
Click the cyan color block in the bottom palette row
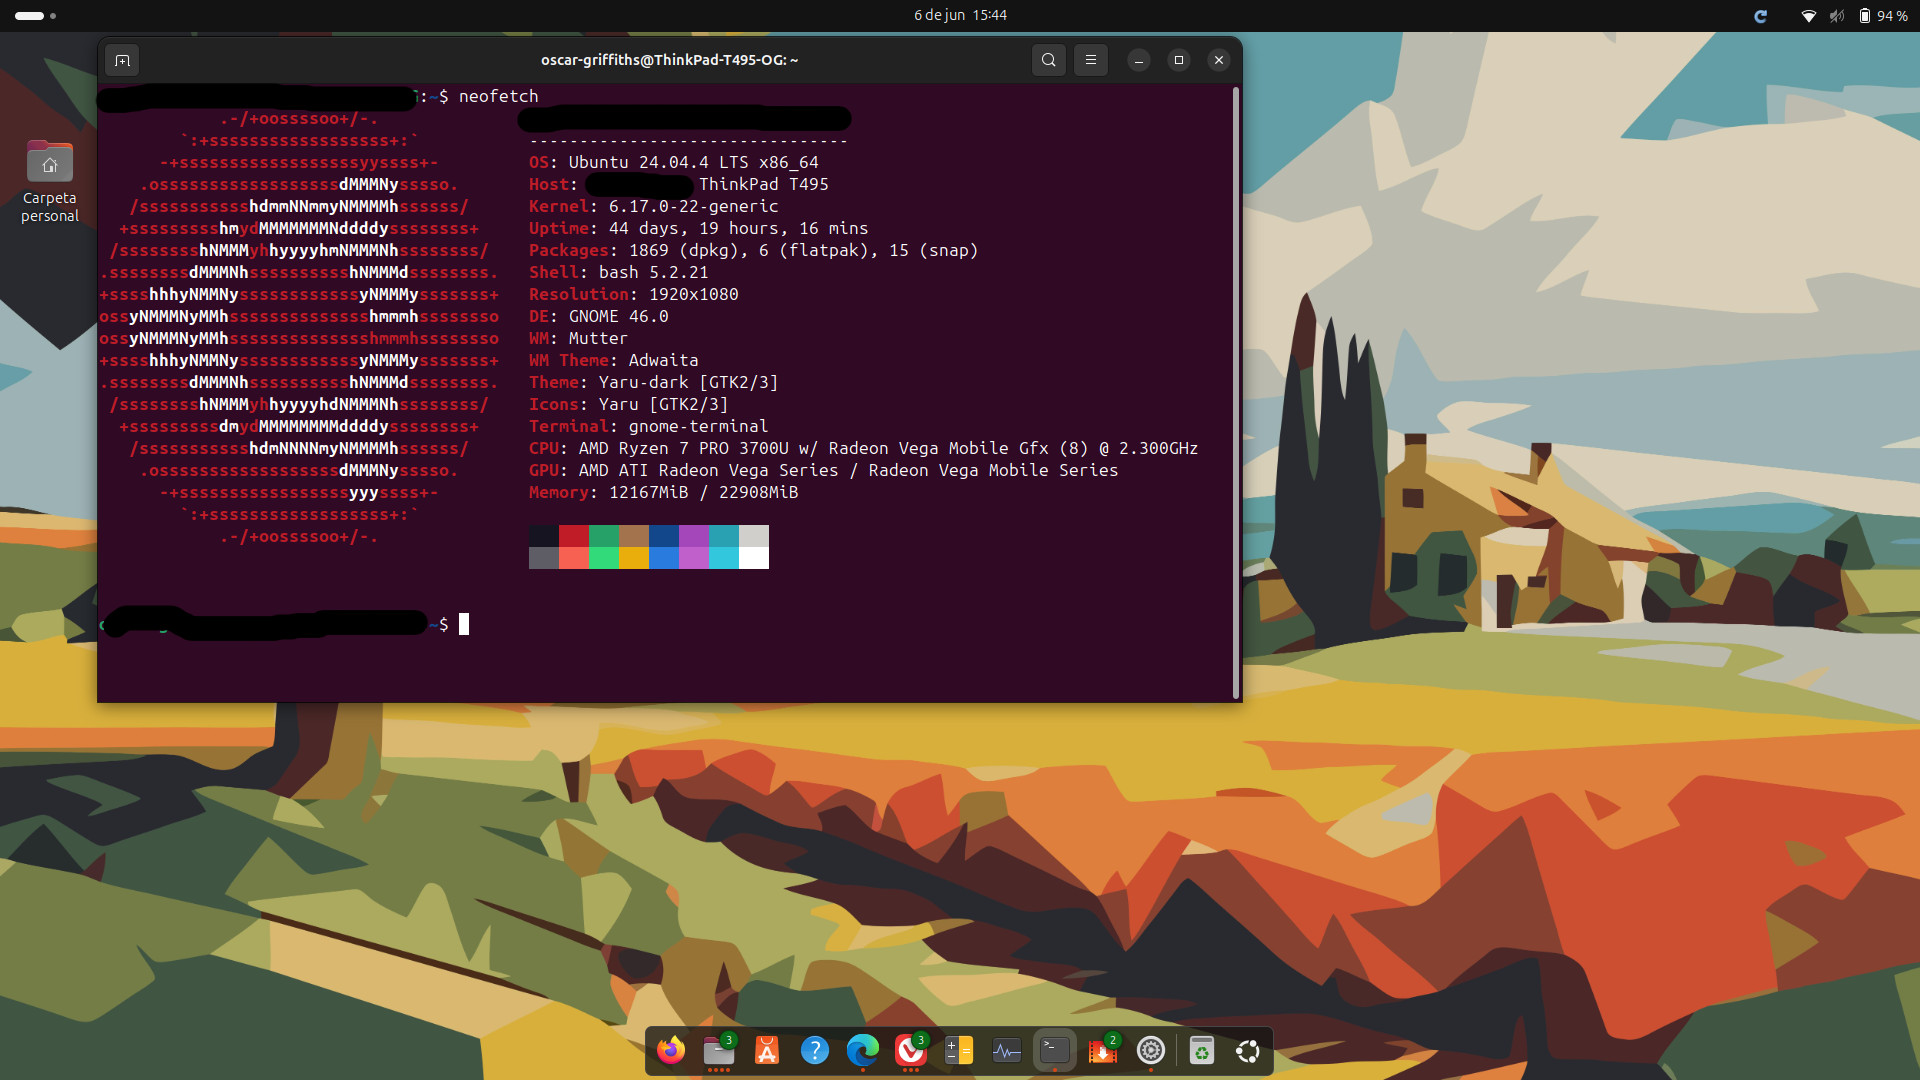tap(724, 558)
